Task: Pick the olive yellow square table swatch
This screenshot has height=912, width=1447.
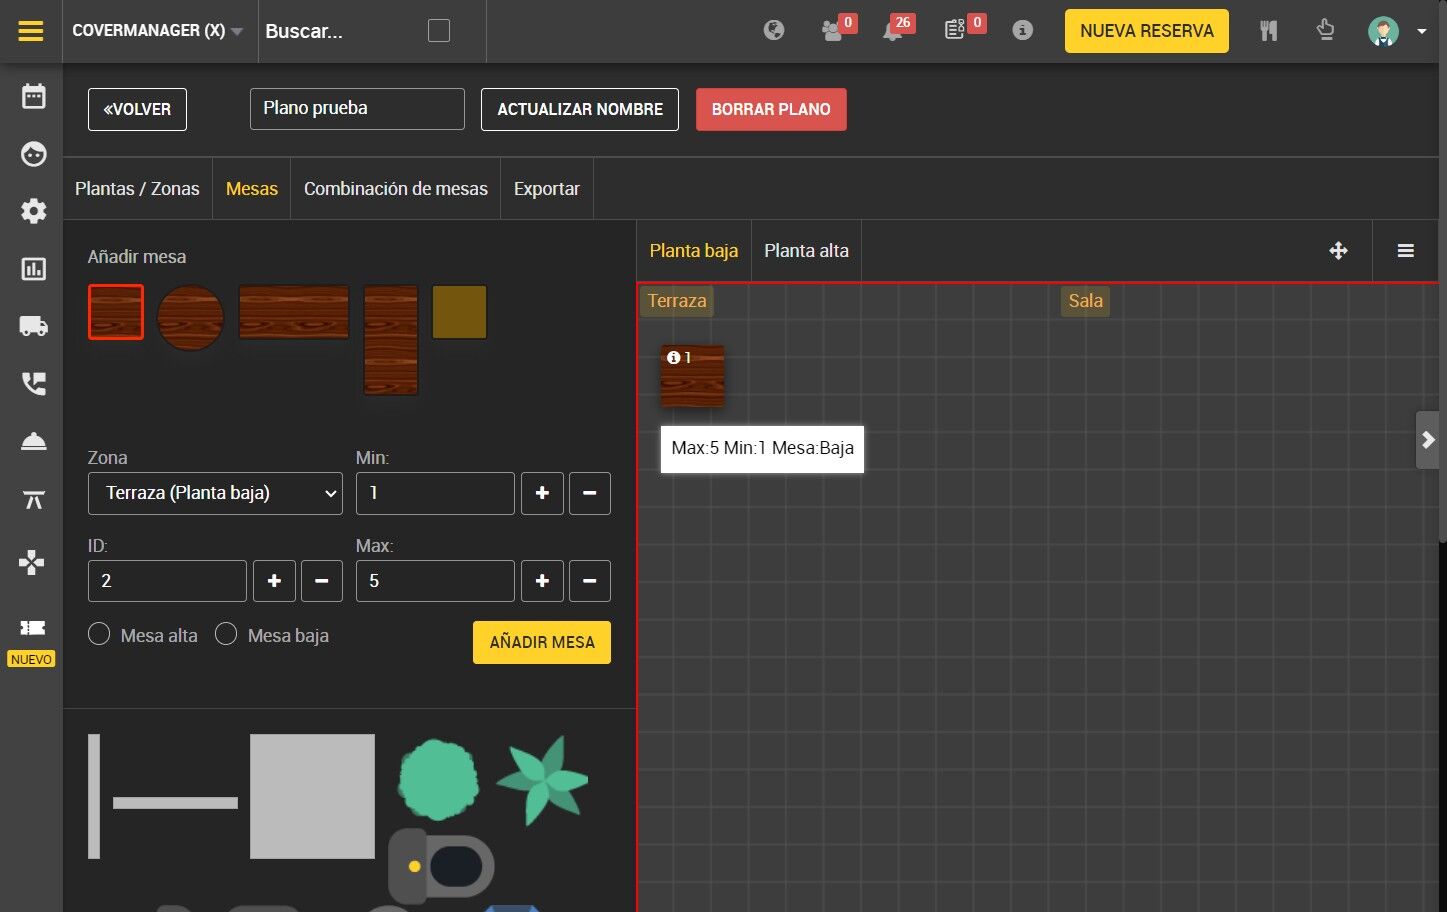Action: pyautogui.click(x=459, y=312)
